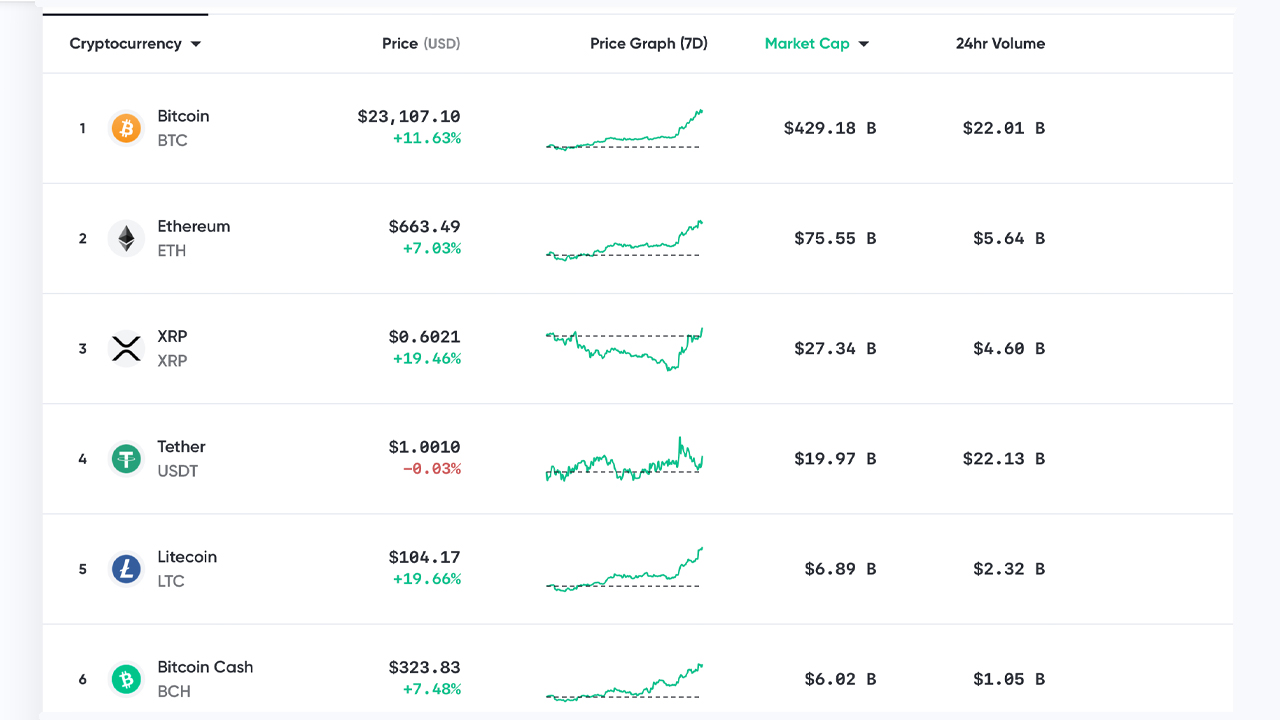Click the BCH ticker symbol
Image resolution: width=1280 pixels, height=720 pixels.
174,691
